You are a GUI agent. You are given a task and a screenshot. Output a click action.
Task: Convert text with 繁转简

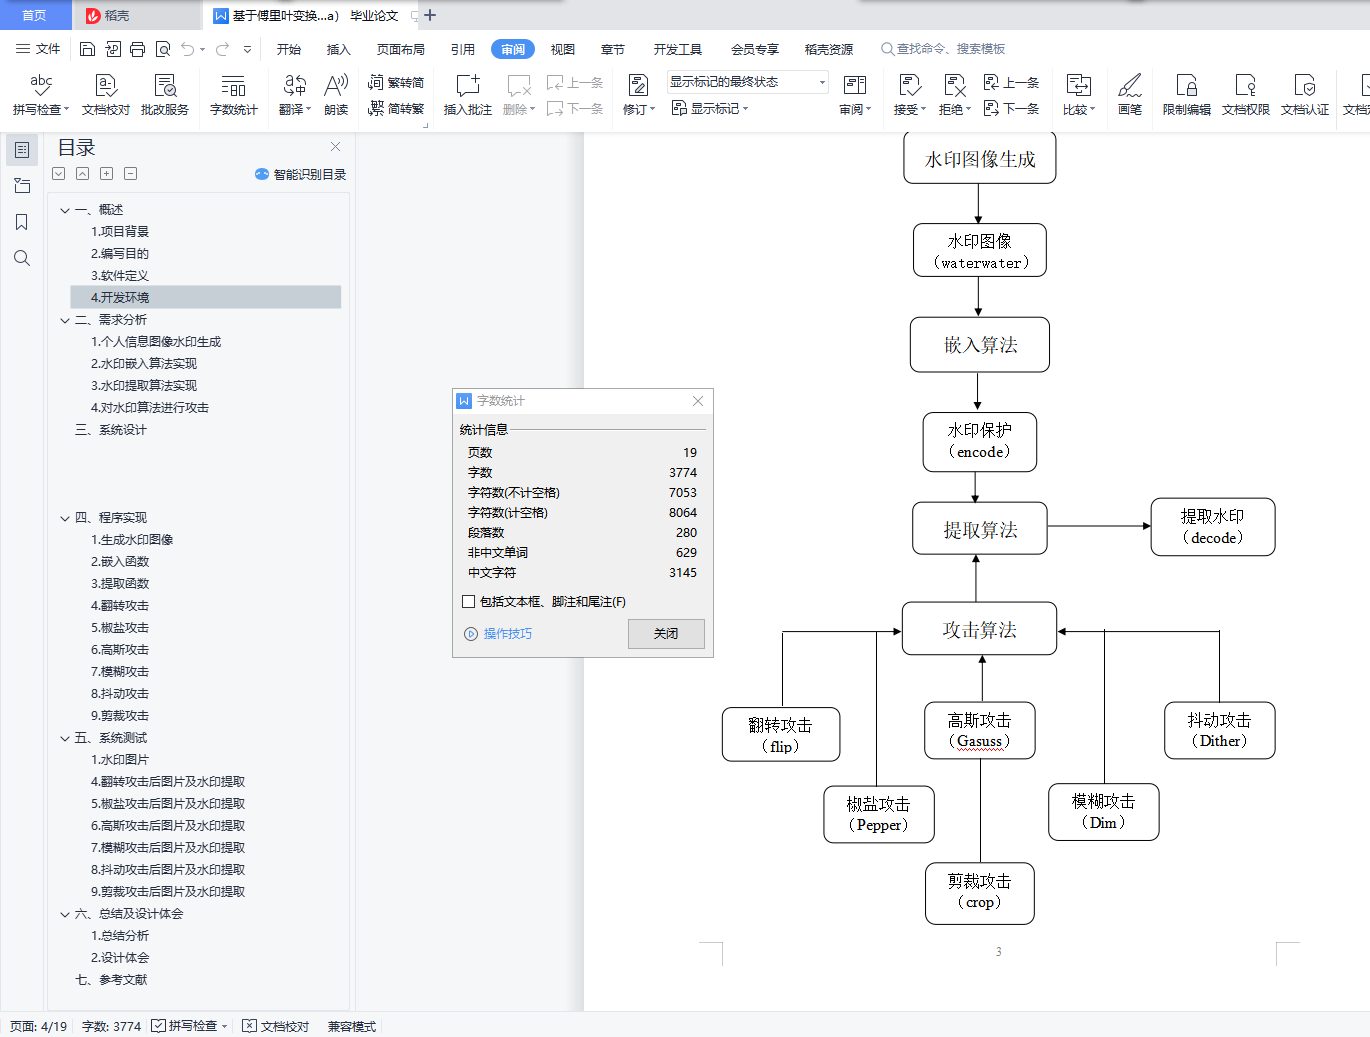[396, 83]
